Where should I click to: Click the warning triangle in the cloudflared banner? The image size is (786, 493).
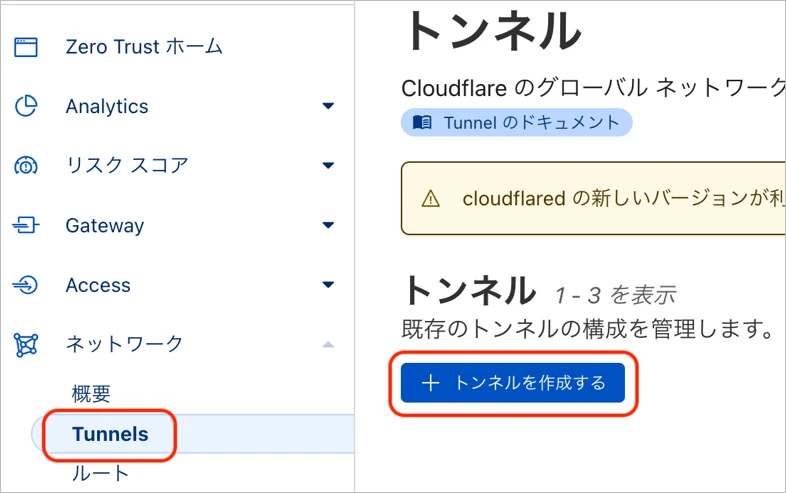[431, 199]
